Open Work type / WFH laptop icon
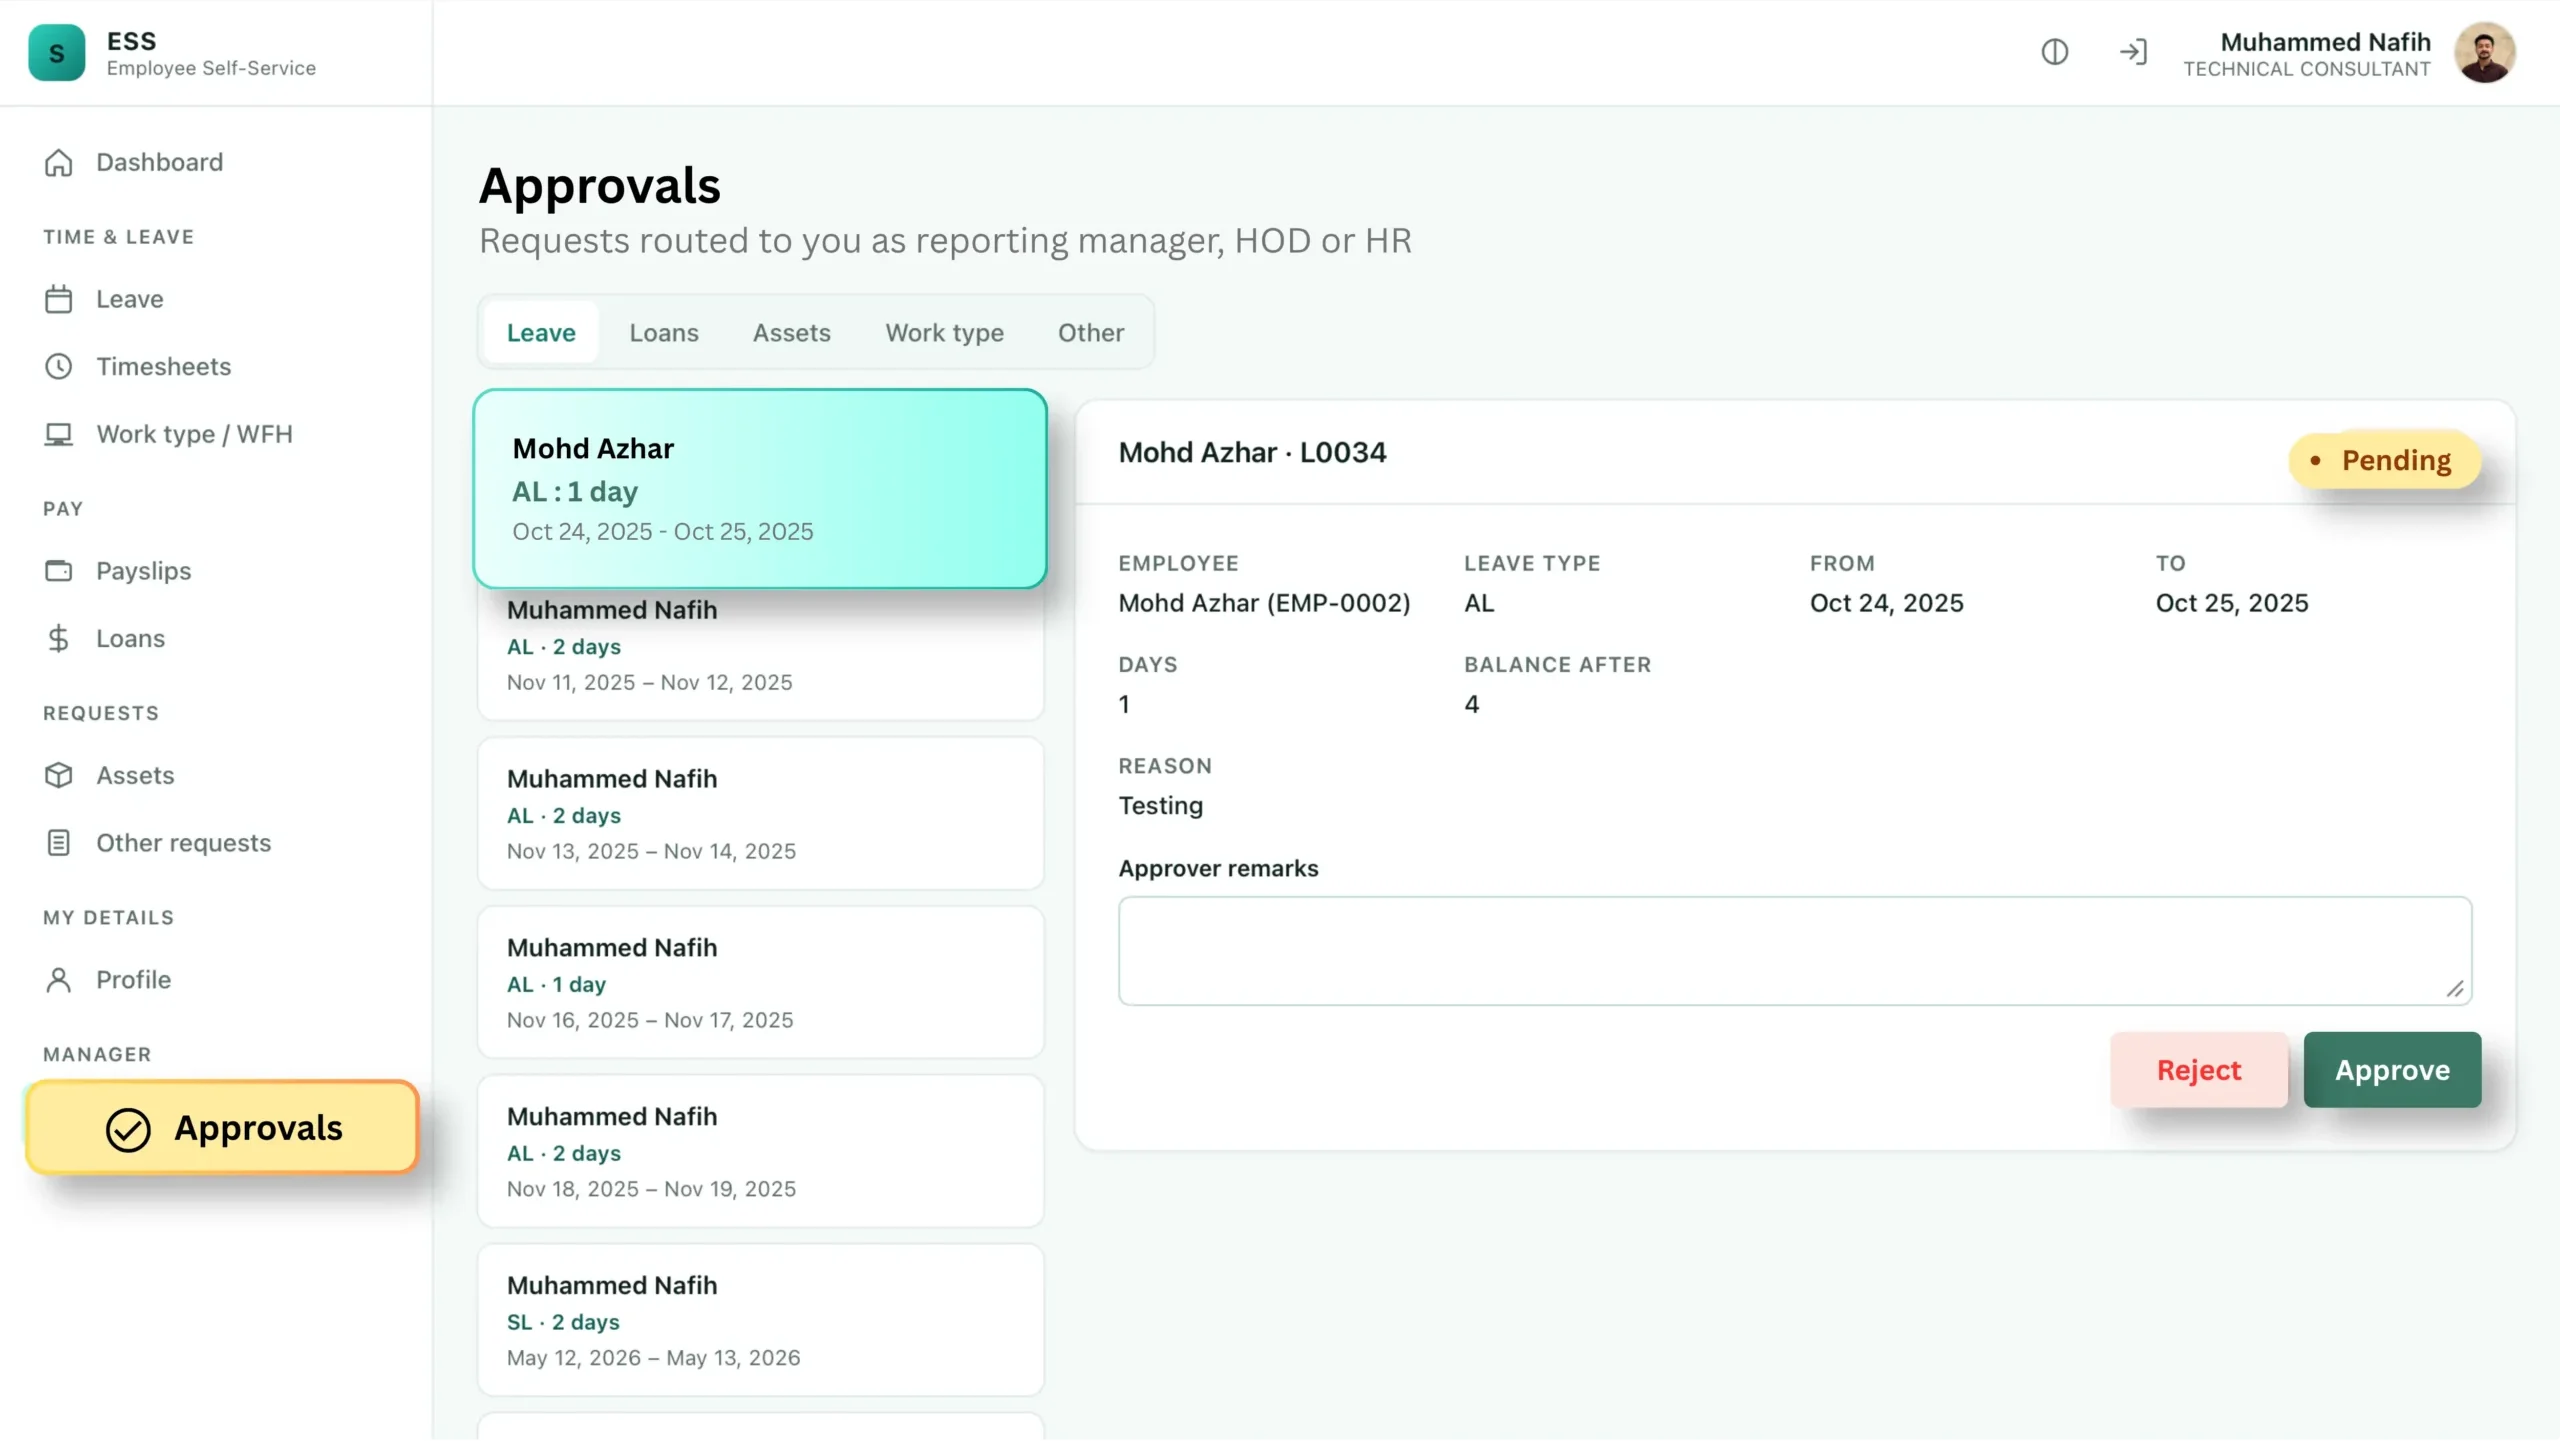 [x=59, y=434]
